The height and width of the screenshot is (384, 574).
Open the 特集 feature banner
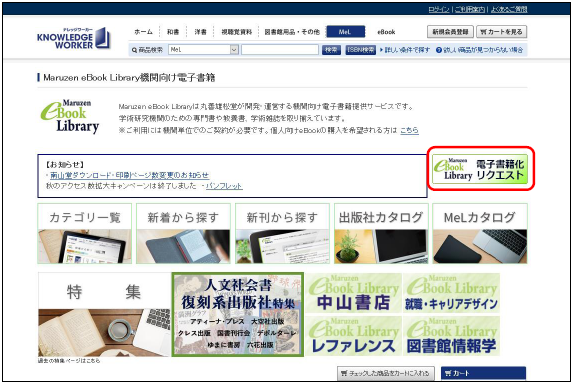click(x=104, y=314)
